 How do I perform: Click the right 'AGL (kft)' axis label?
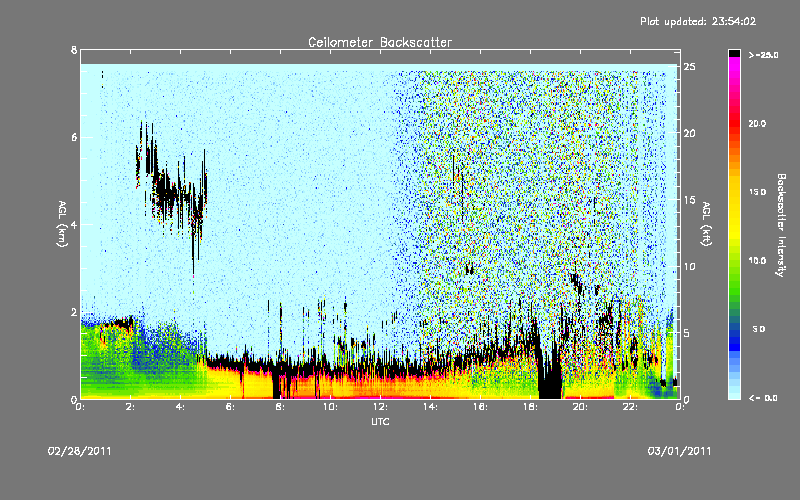pyautogui.click(x=707, y=224)
